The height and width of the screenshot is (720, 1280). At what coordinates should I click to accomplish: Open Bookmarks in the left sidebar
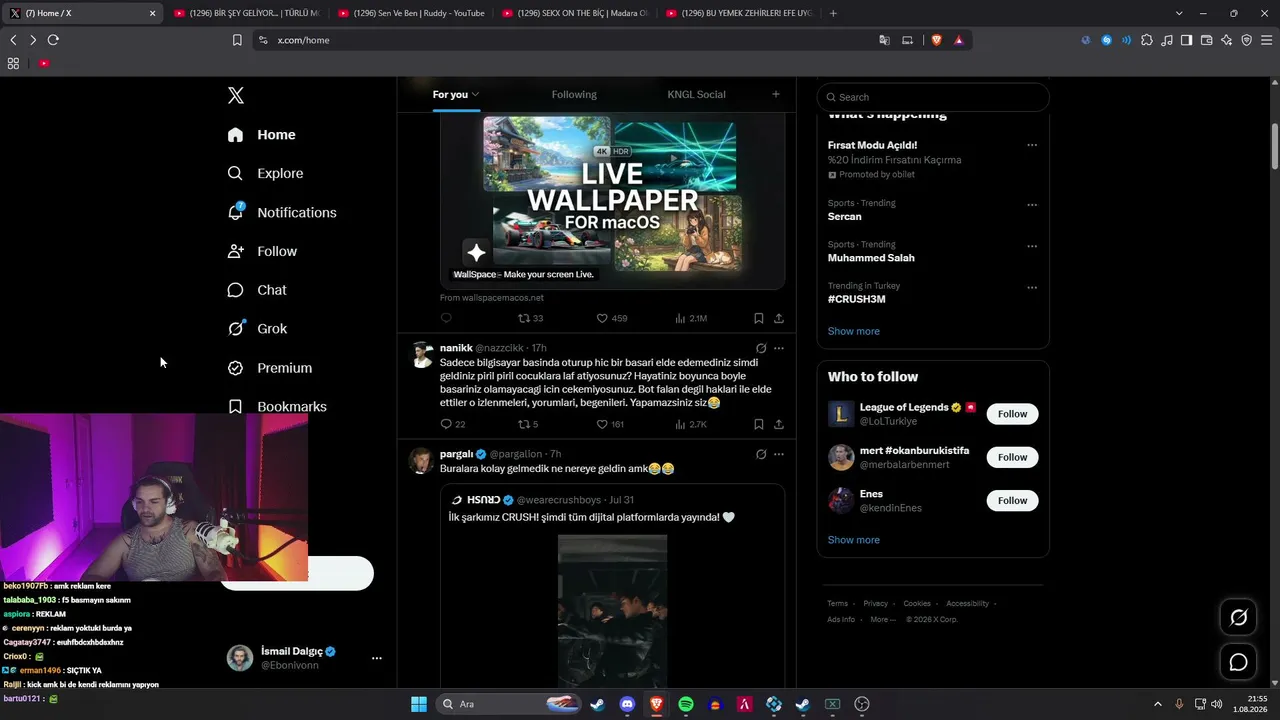pyautogui.click(x=277, y=406)
